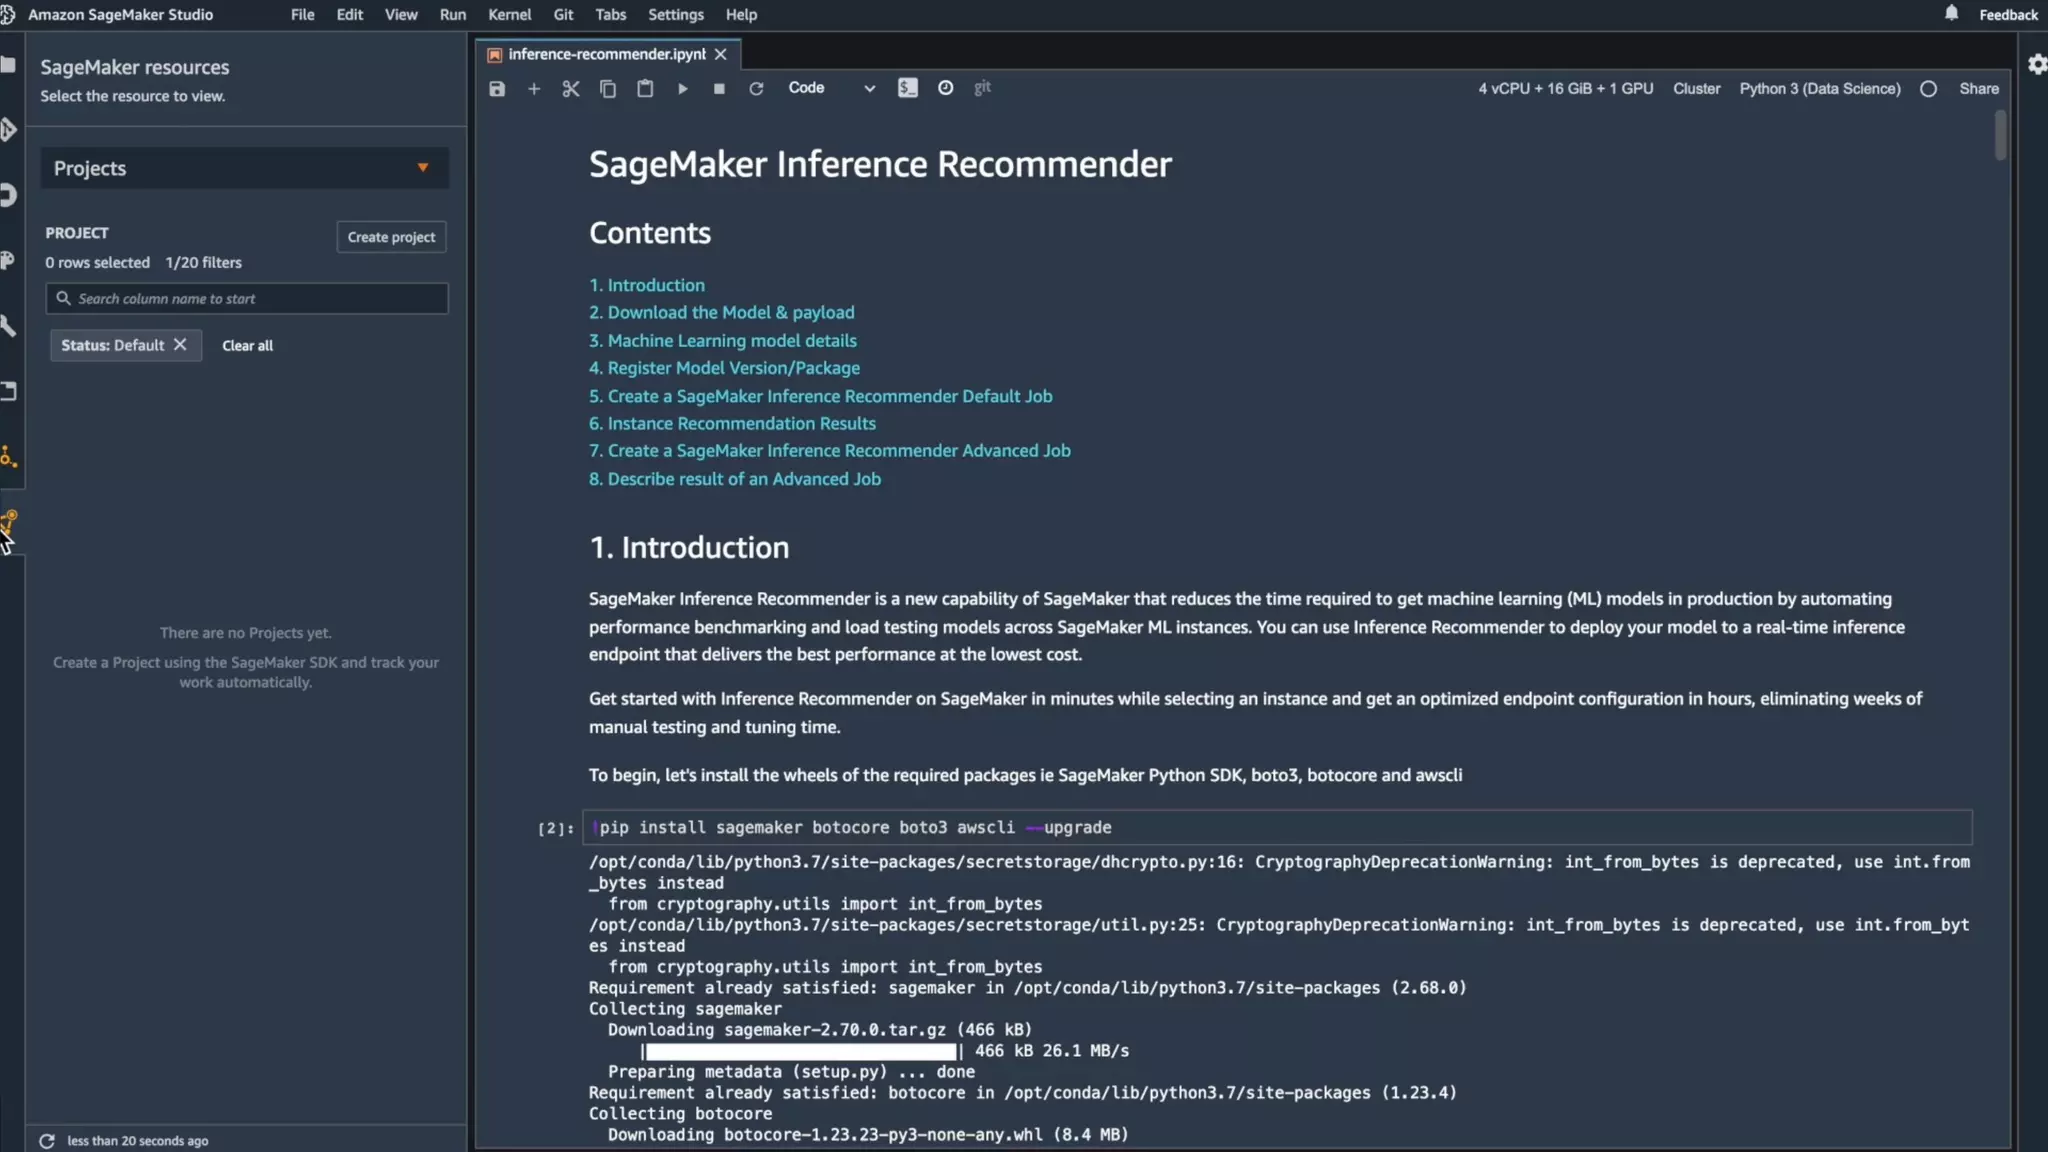Follow the Instance Recommendation Results link
The image size is (2048, 1152).
(x=741, y=424)
